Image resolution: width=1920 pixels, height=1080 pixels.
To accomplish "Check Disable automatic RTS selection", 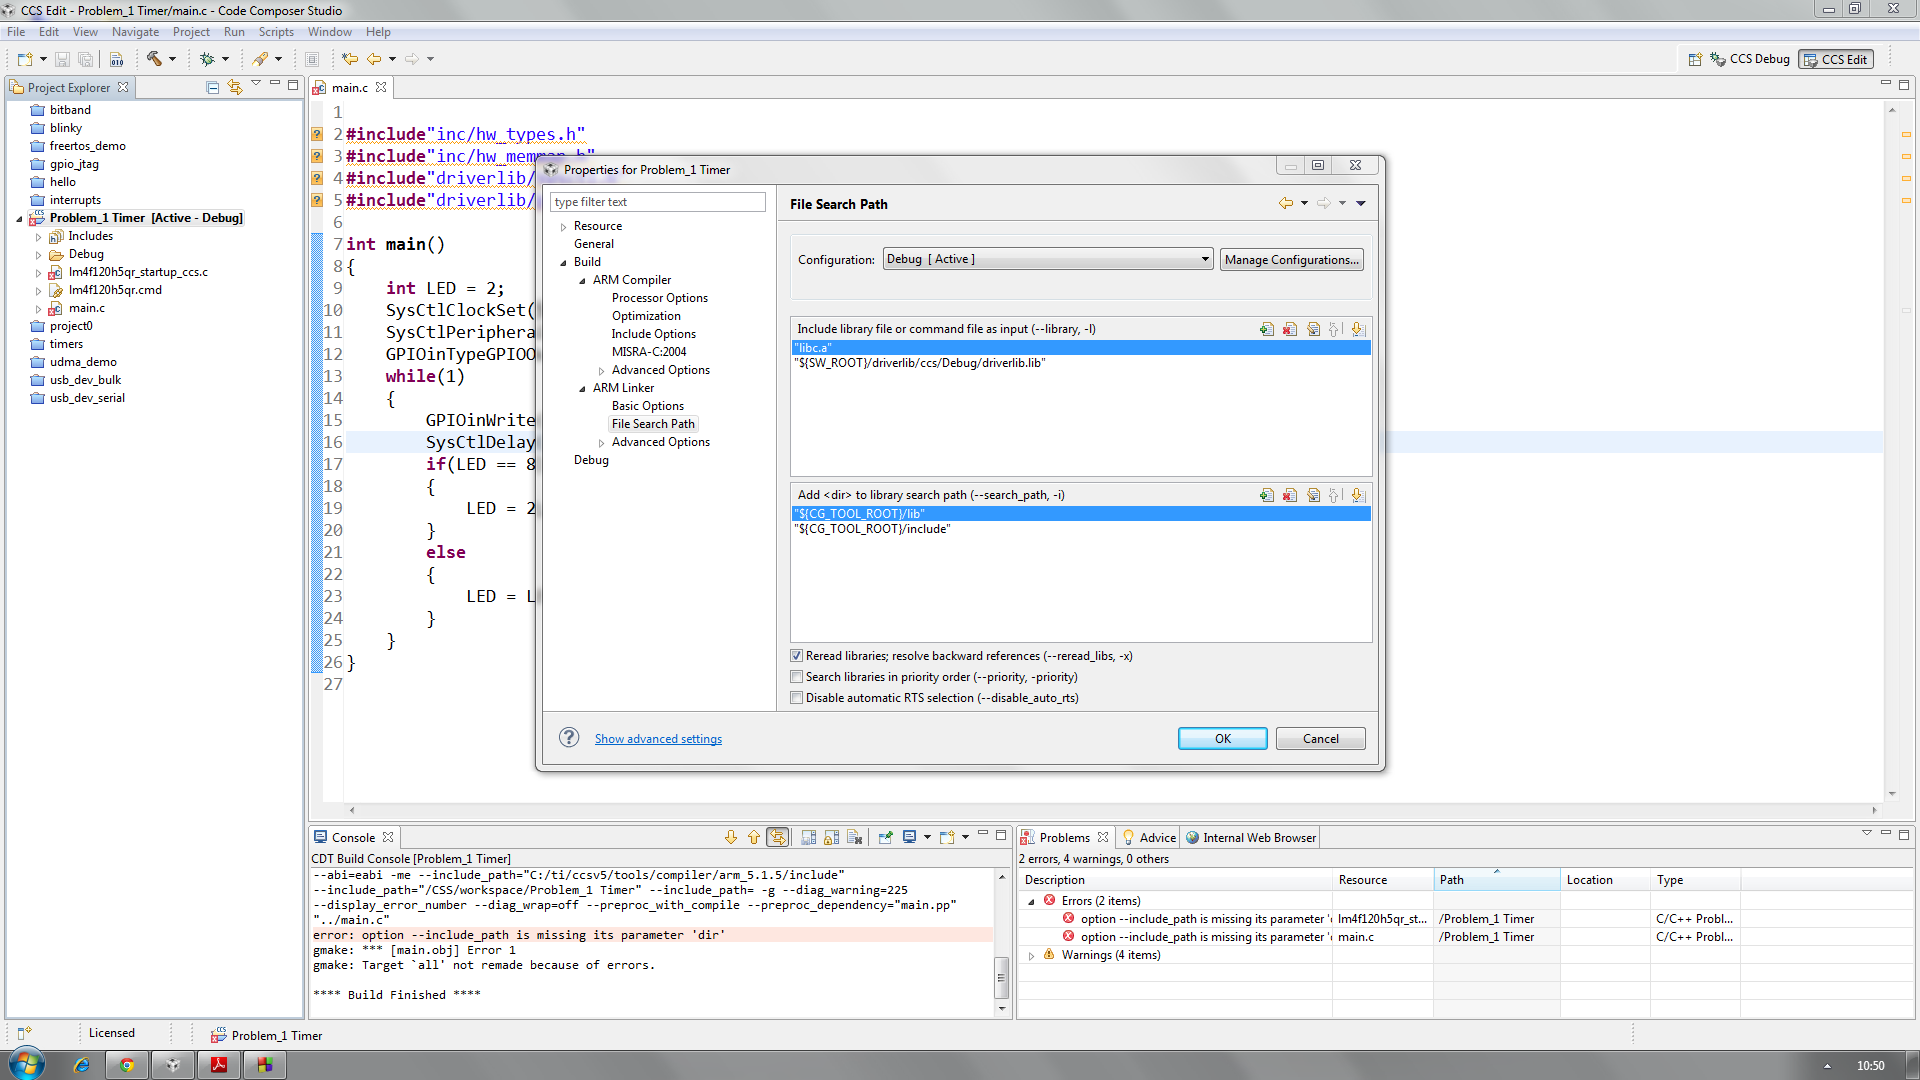I will [x=797, y=698].
